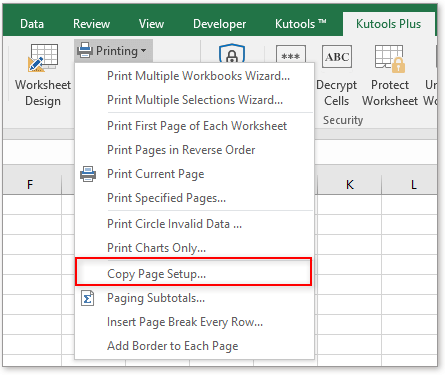Click the printer icon on Printing button
Viewport: 445px width, 375px height.
(85, 51)
